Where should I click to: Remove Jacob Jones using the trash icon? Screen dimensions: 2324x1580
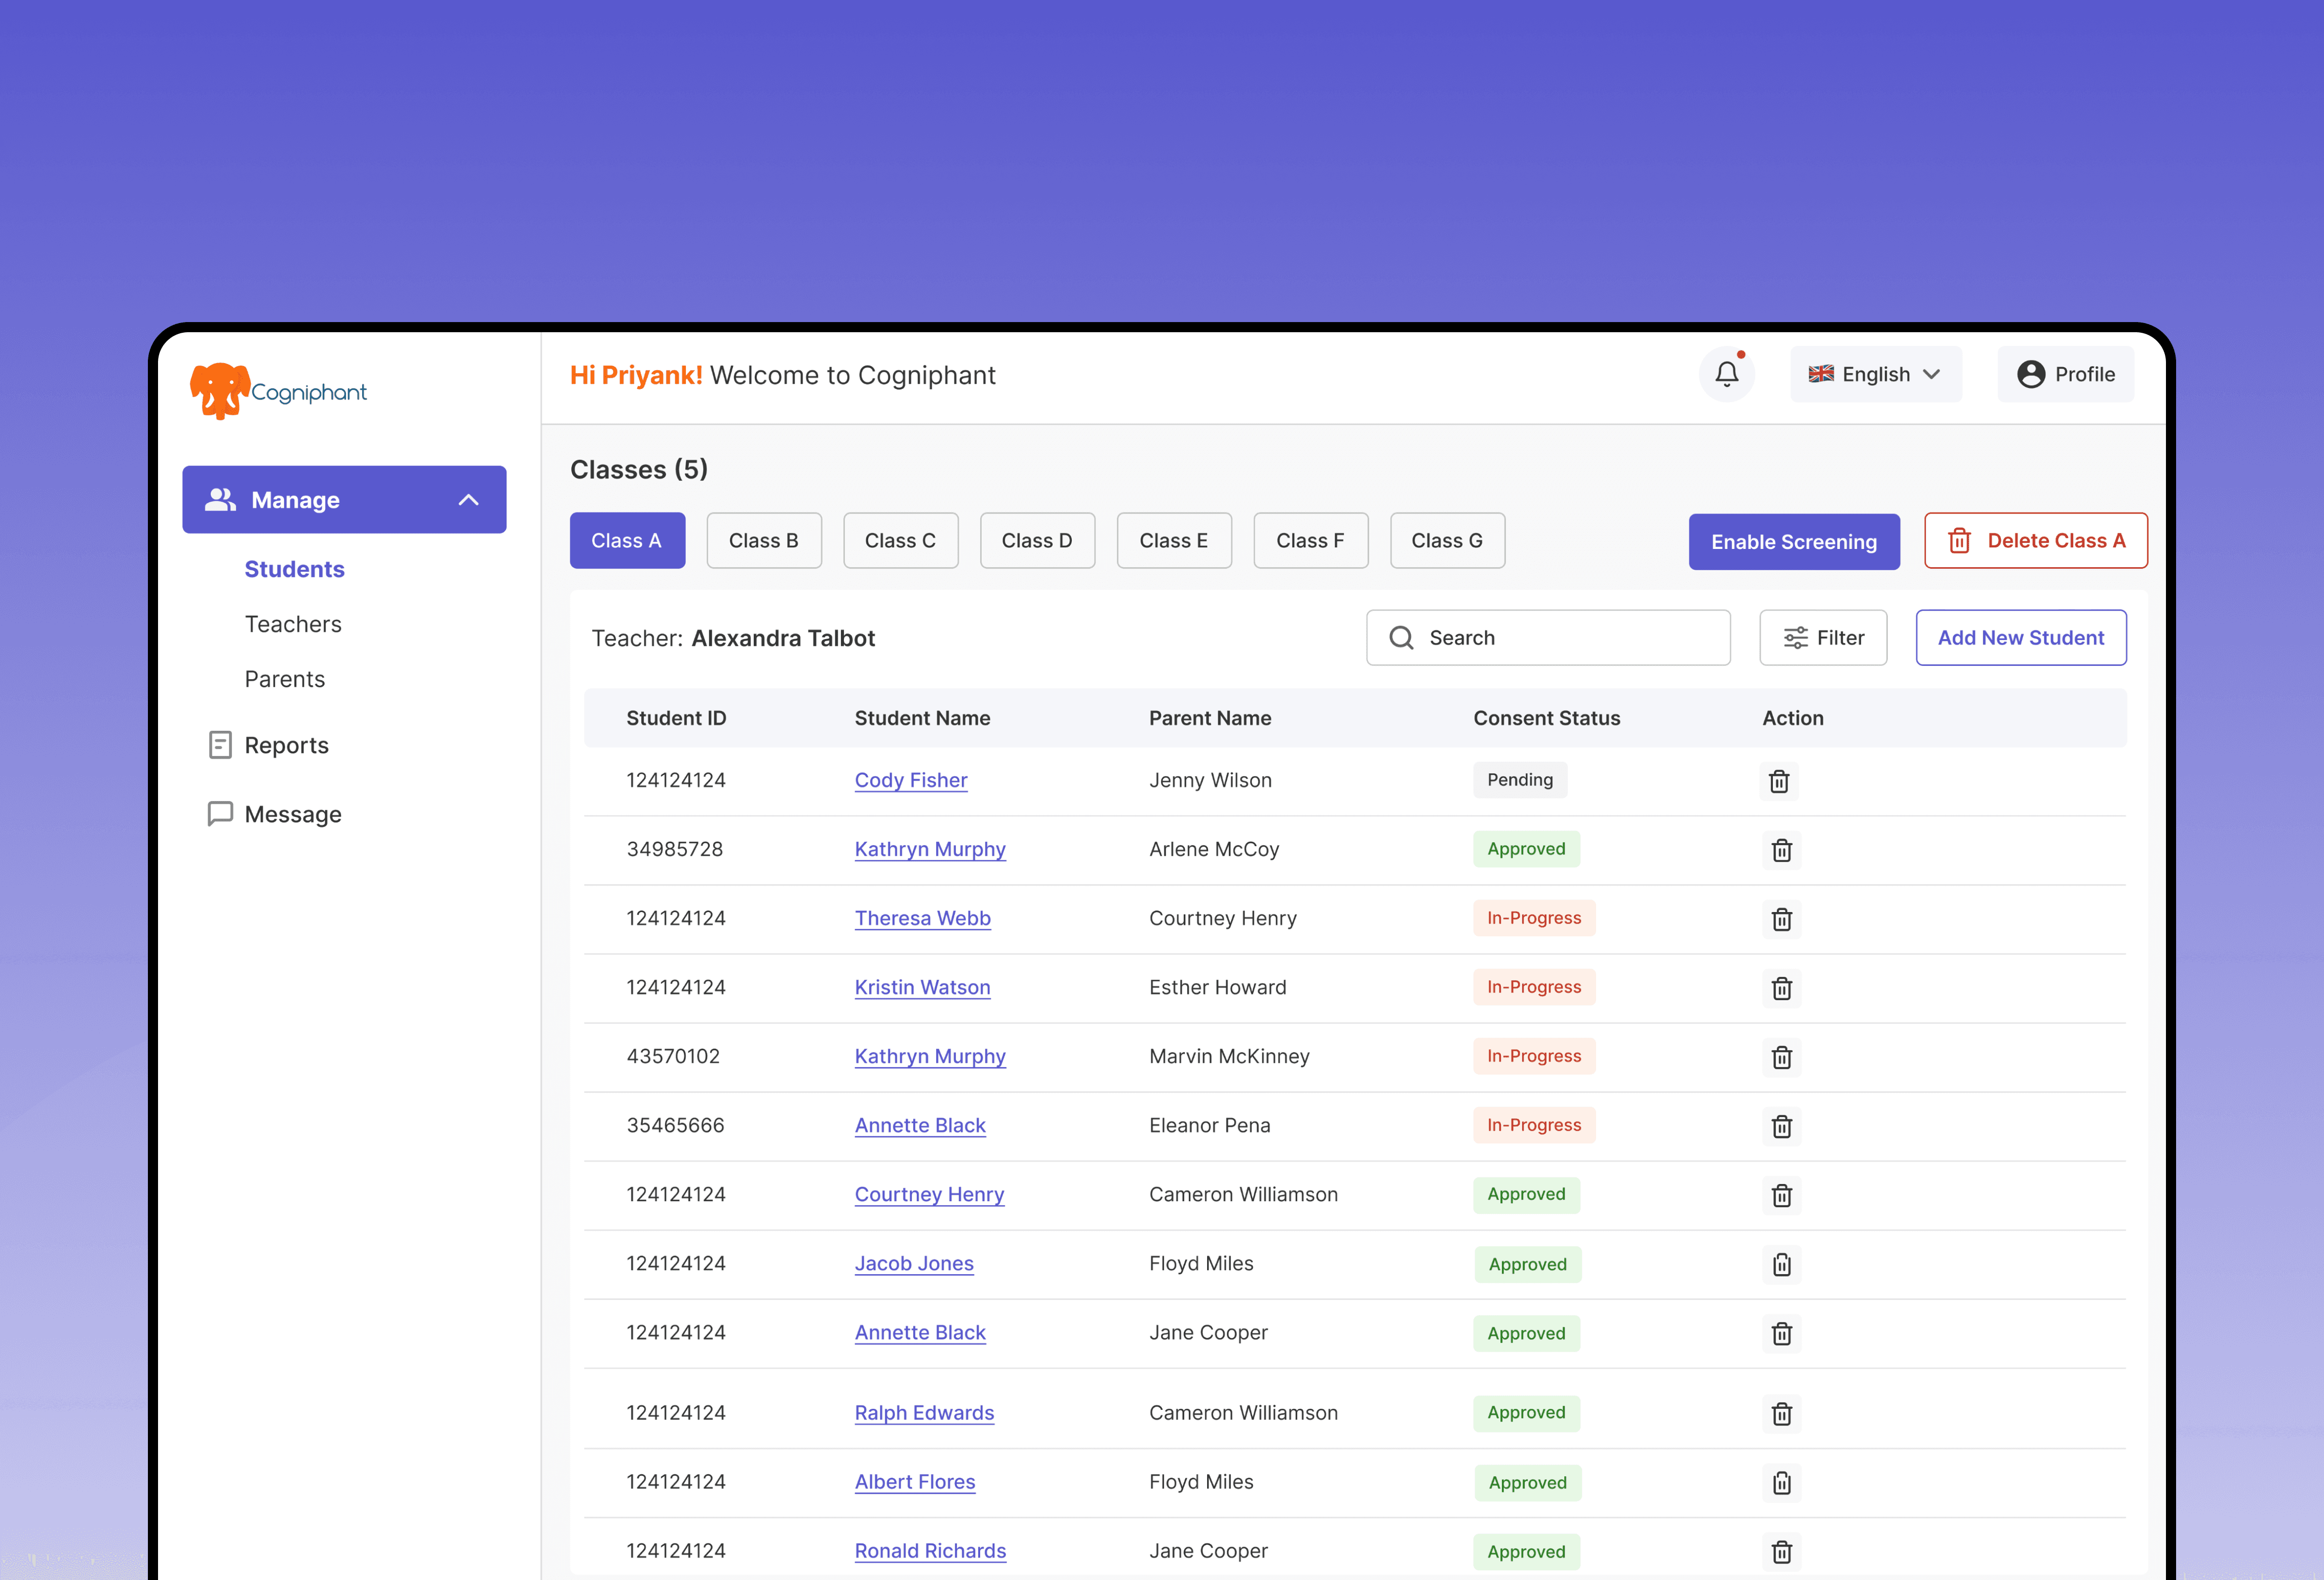[1781, 1265]
